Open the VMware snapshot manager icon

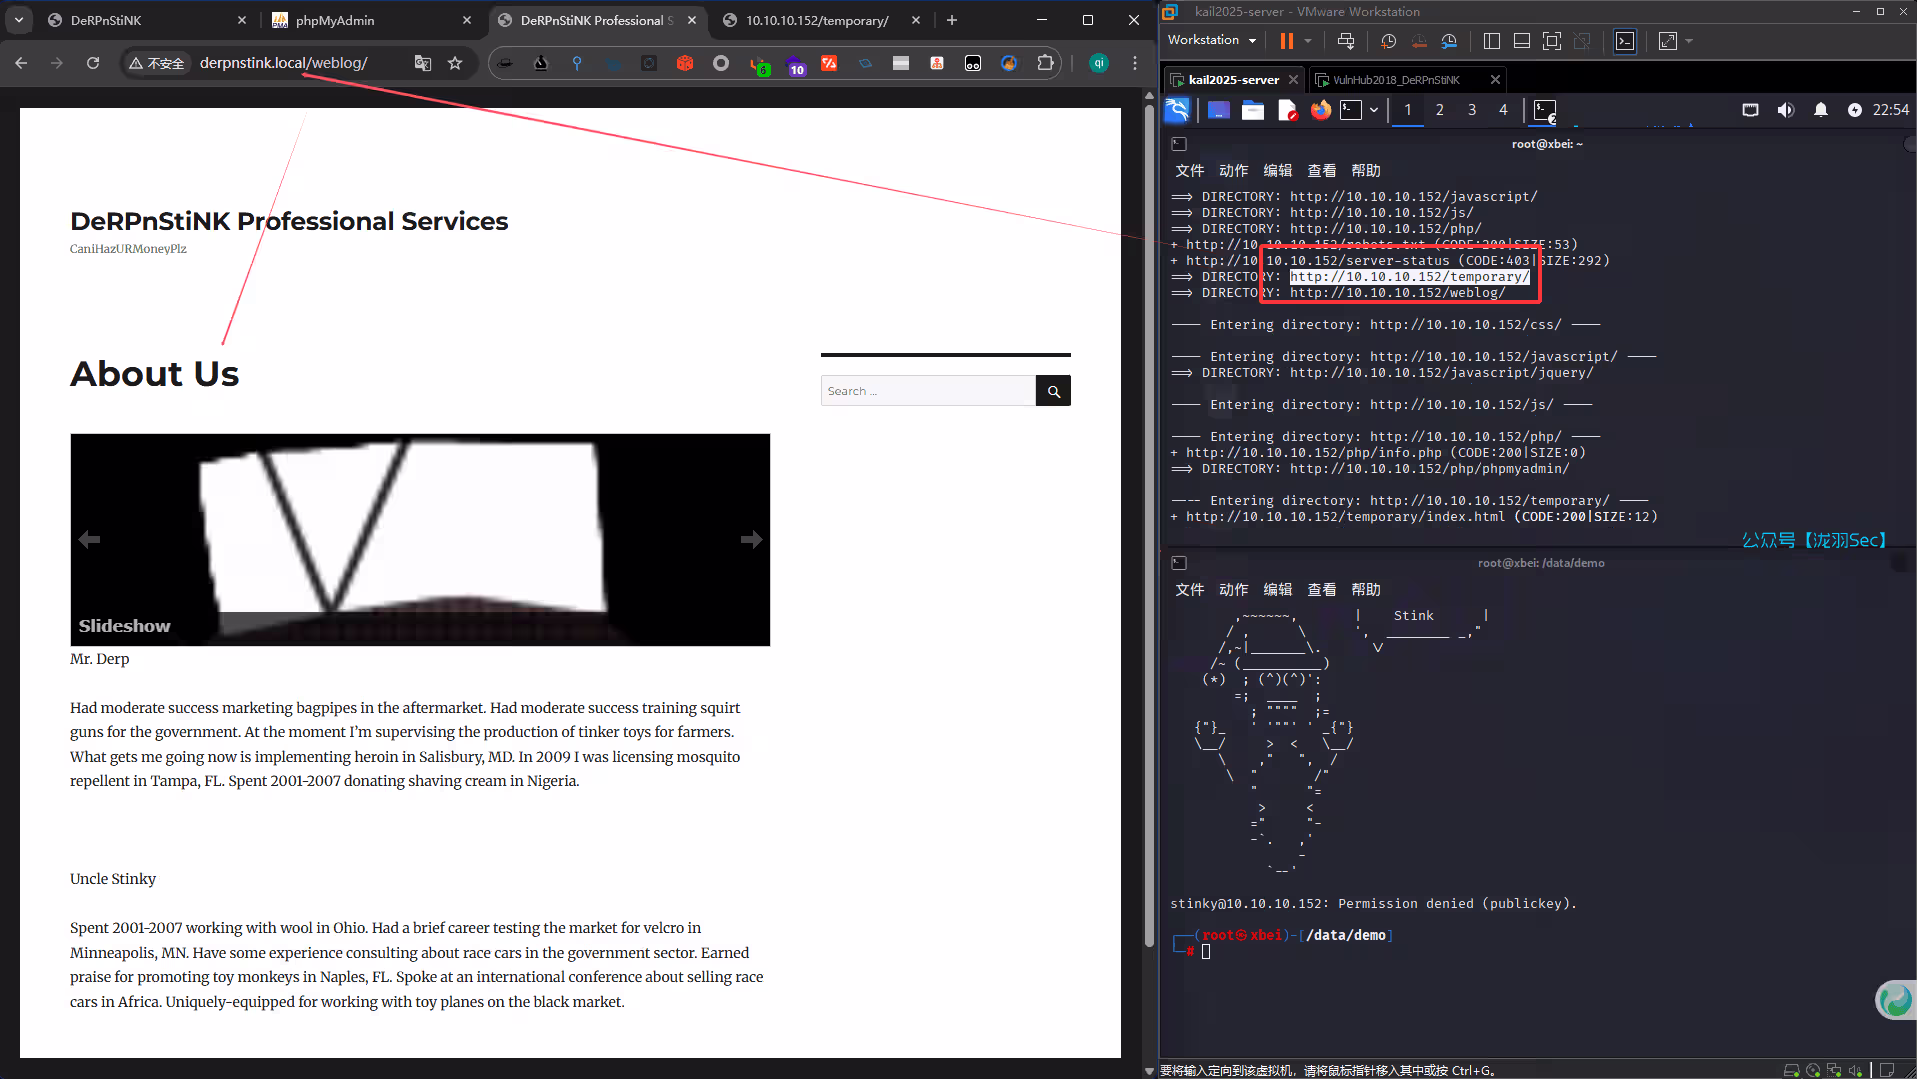click(1449, 41)
